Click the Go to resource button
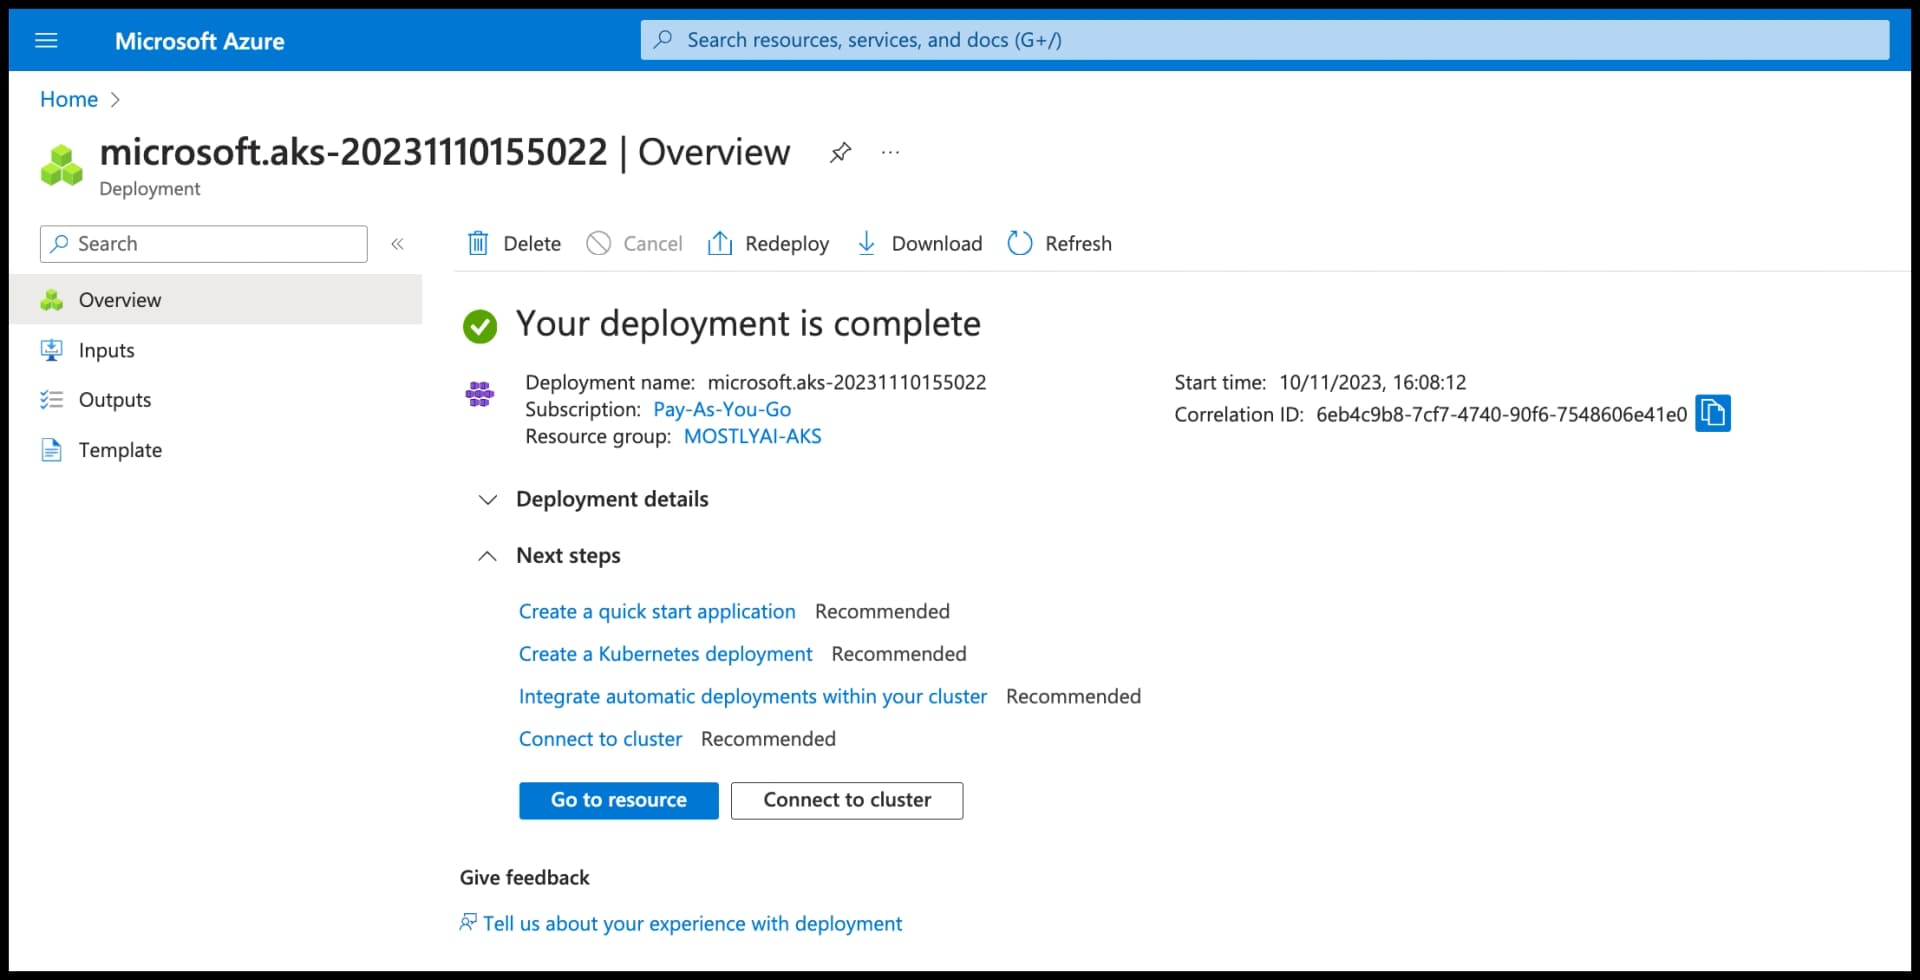Image resolution: width=1920 pixels, height=980 pixels. point(618,800)
